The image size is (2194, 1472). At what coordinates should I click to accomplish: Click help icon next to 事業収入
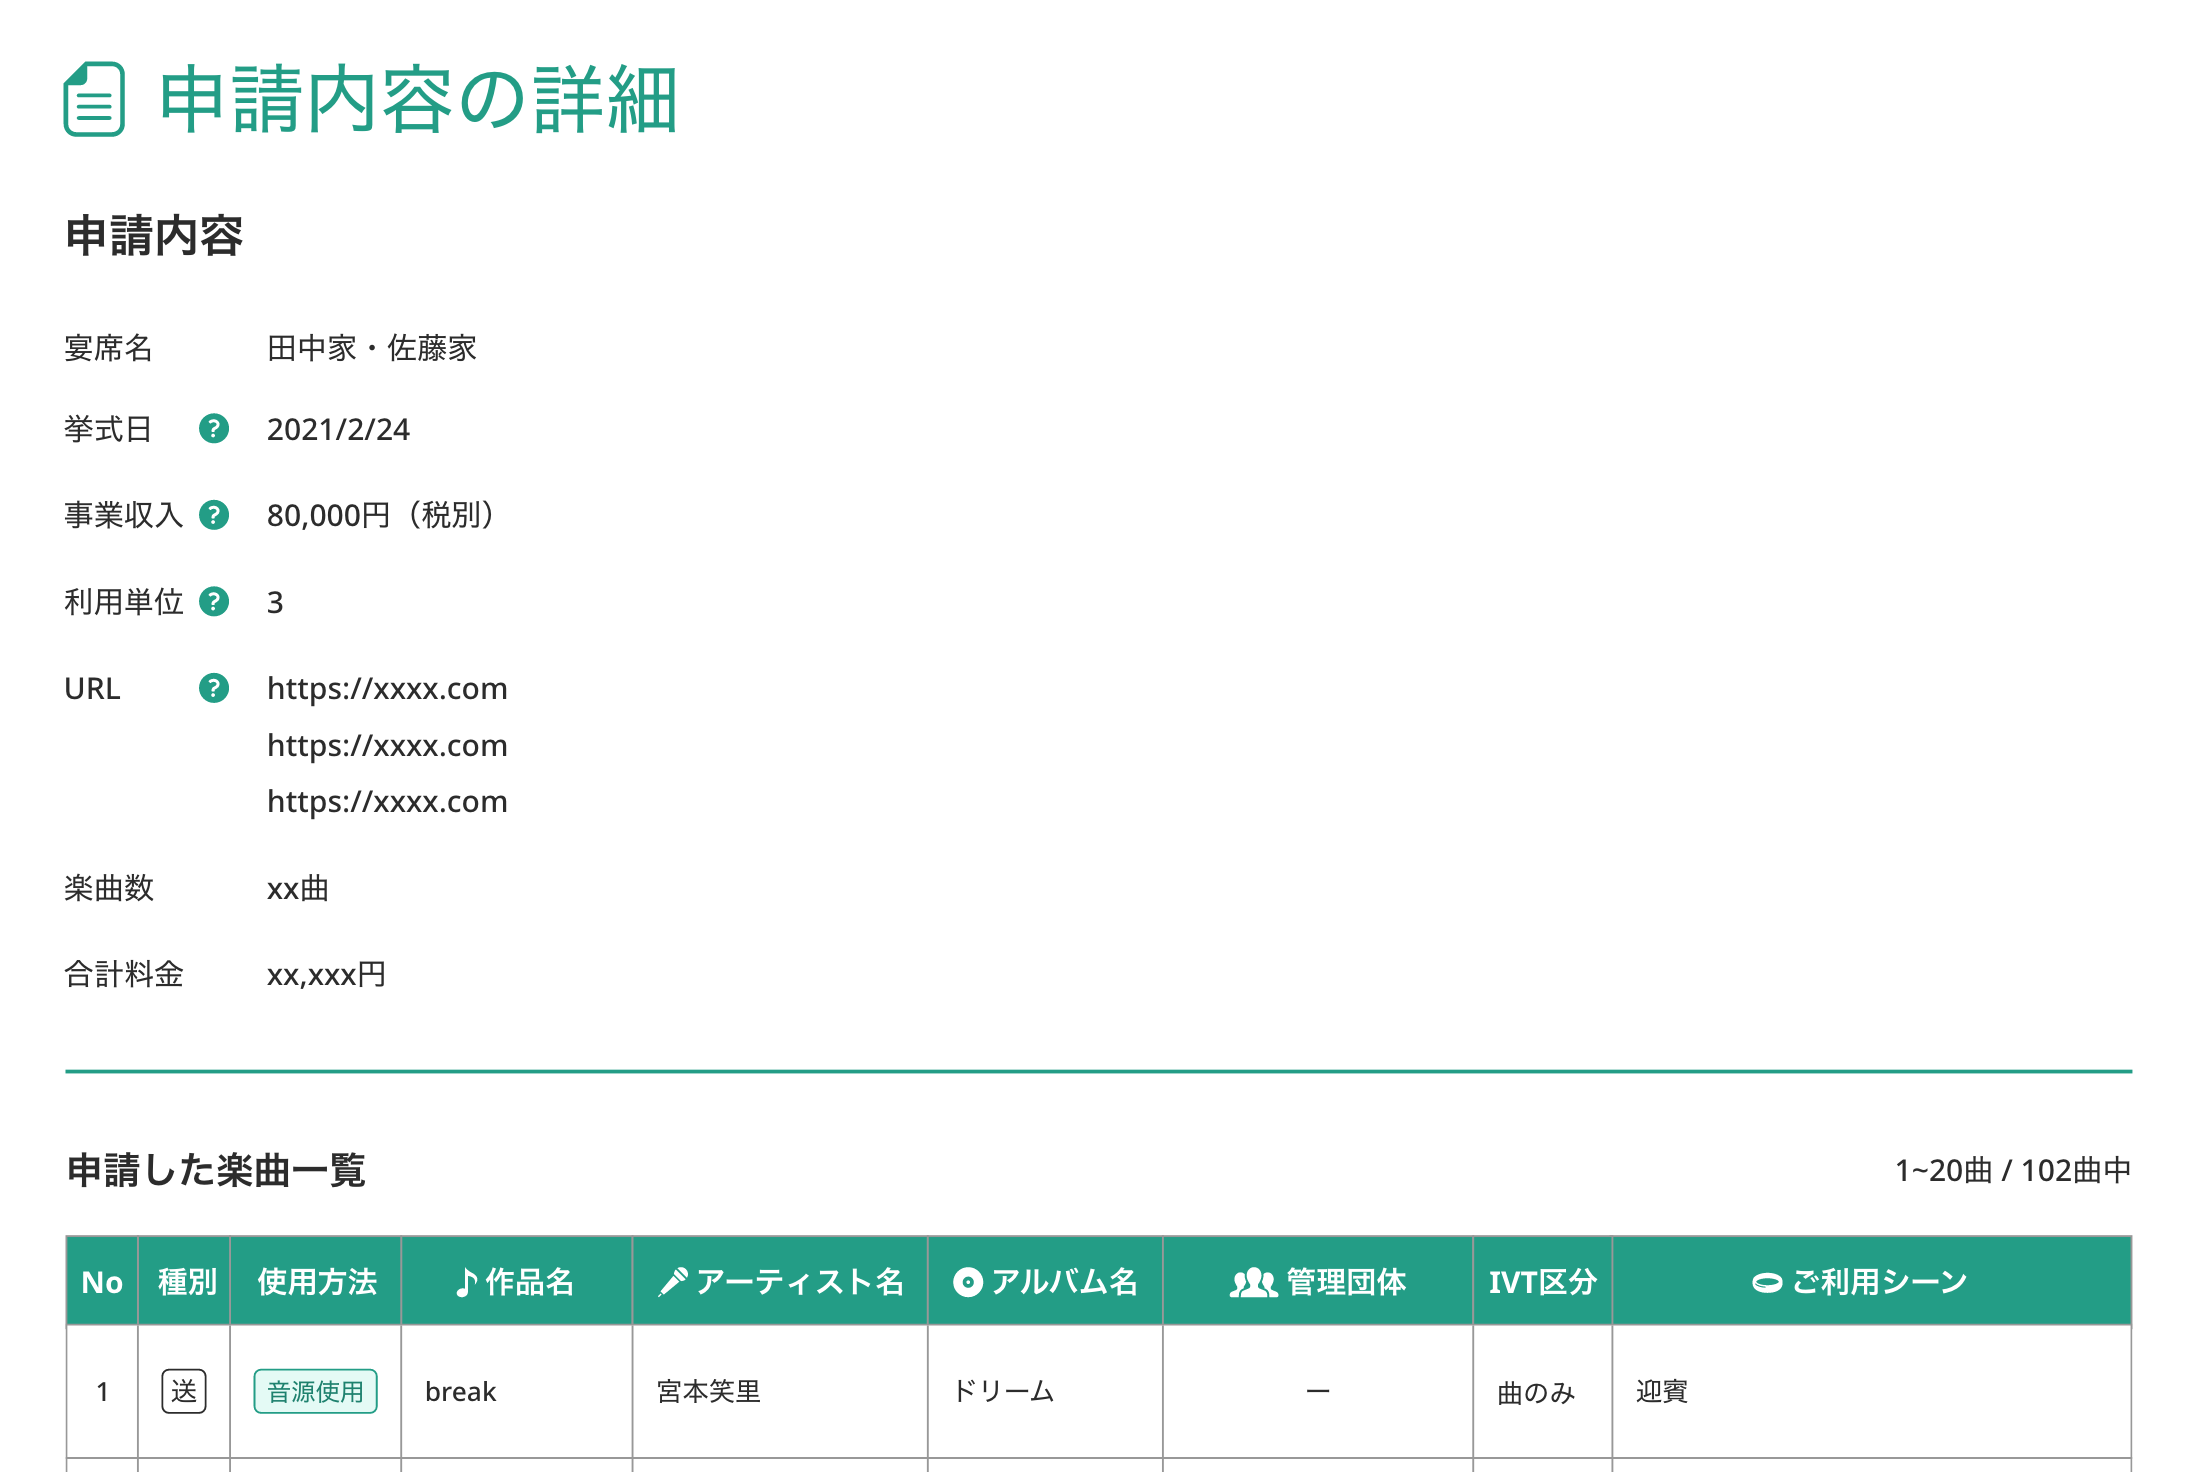pos(214,515)
